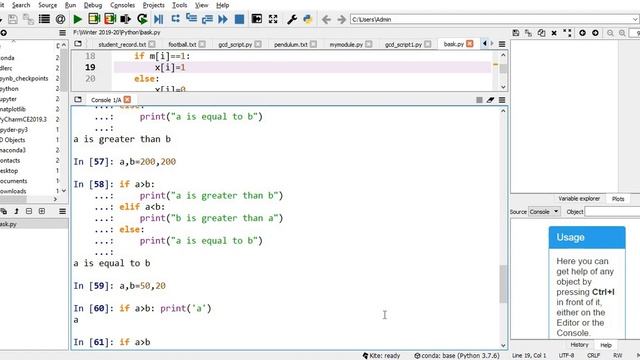This screenshot has height=360, width=640.
Task: Click the Copy plot to clipboard icon
Action: point(541,33)
